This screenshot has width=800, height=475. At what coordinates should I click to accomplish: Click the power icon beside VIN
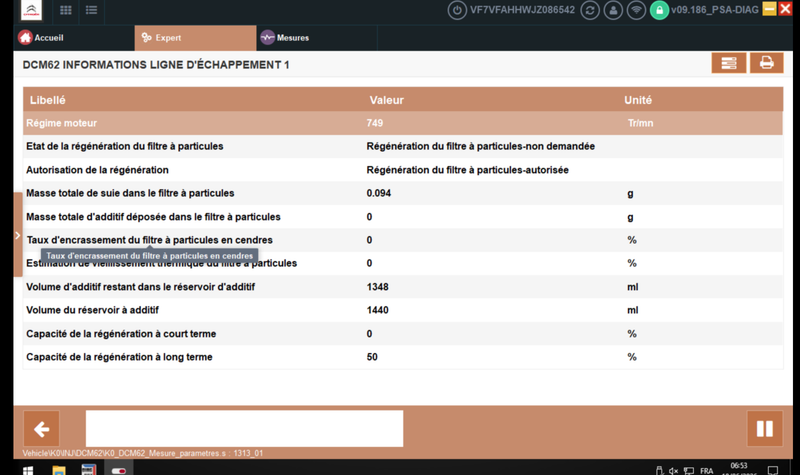[x=457, y=10]
